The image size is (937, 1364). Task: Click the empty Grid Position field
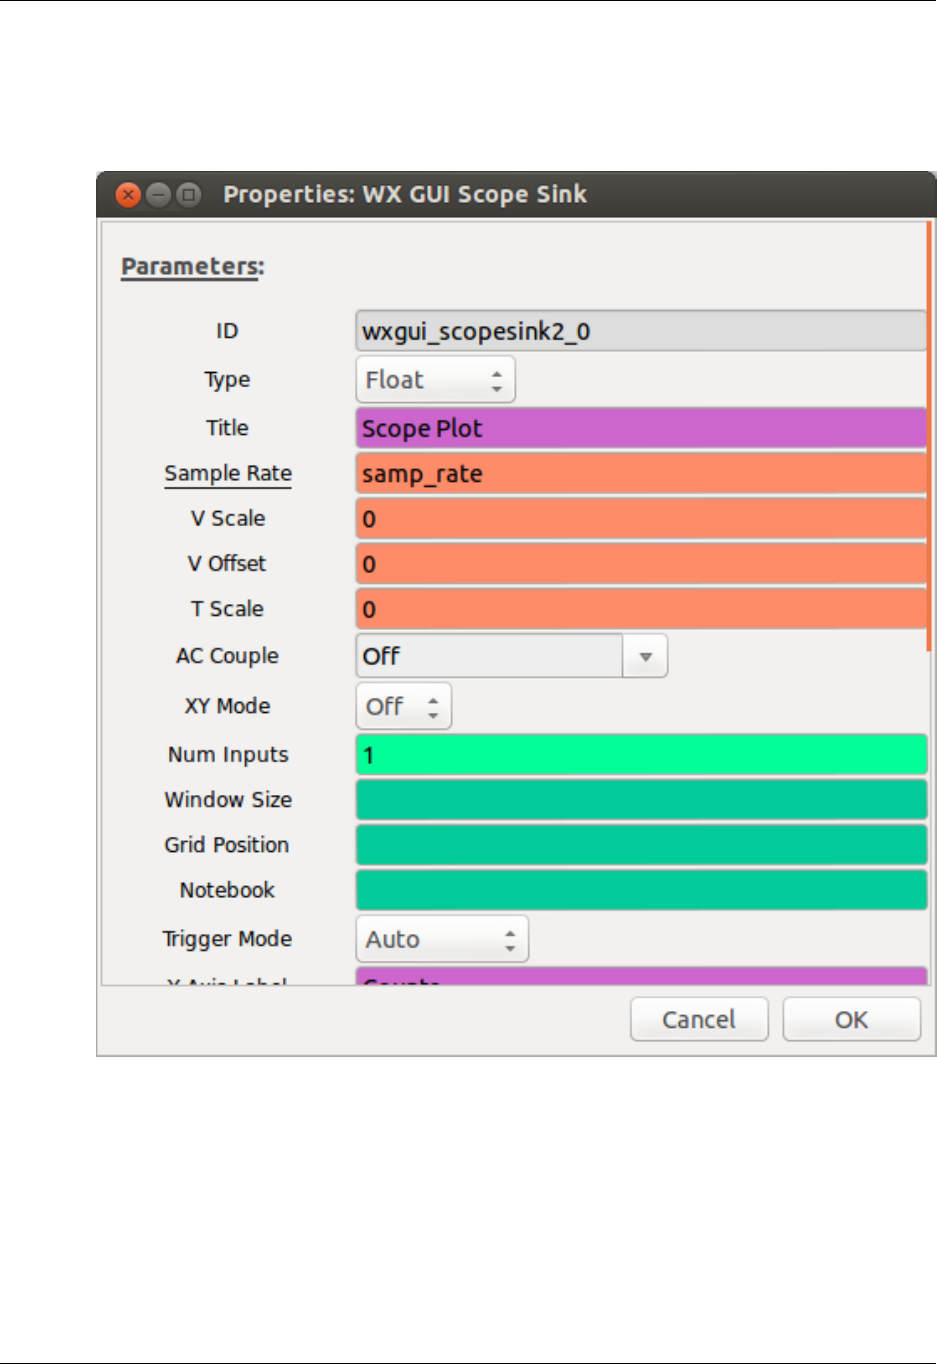[640, 845]
